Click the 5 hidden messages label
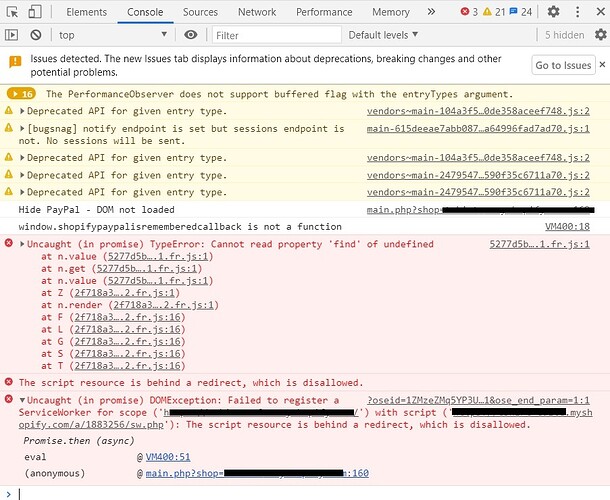This screenshot has width=610, height=500. point(564,35)
